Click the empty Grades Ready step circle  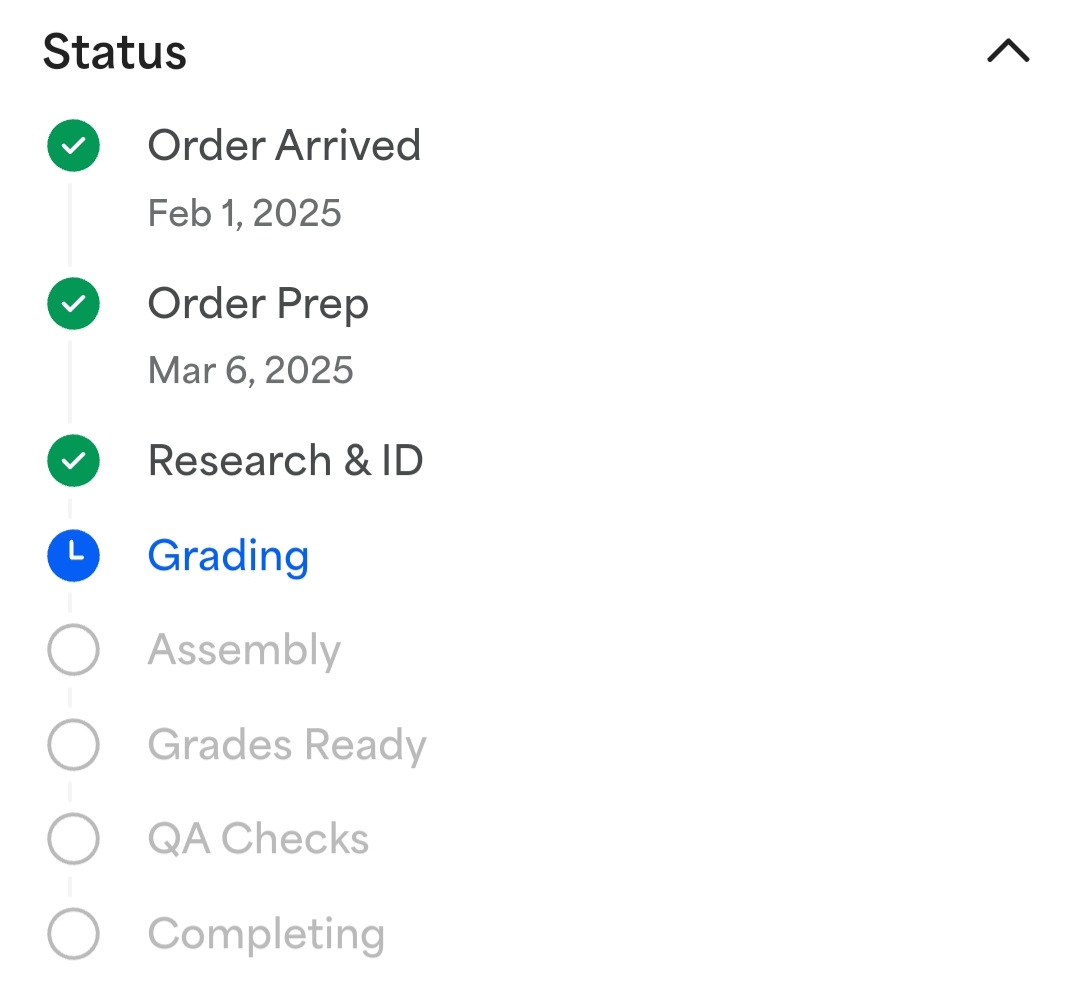point(73,744)
